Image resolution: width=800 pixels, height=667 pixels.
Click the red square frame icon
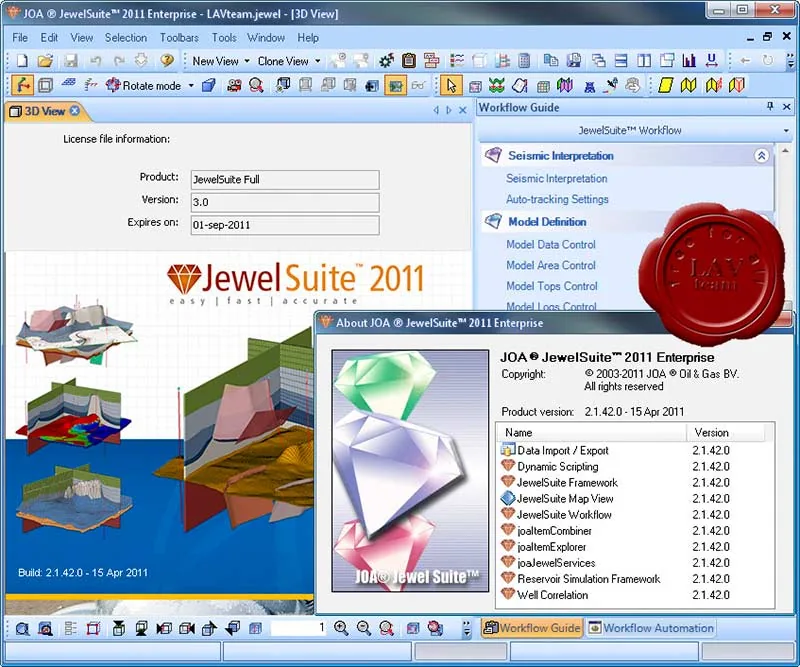[93, 628]
